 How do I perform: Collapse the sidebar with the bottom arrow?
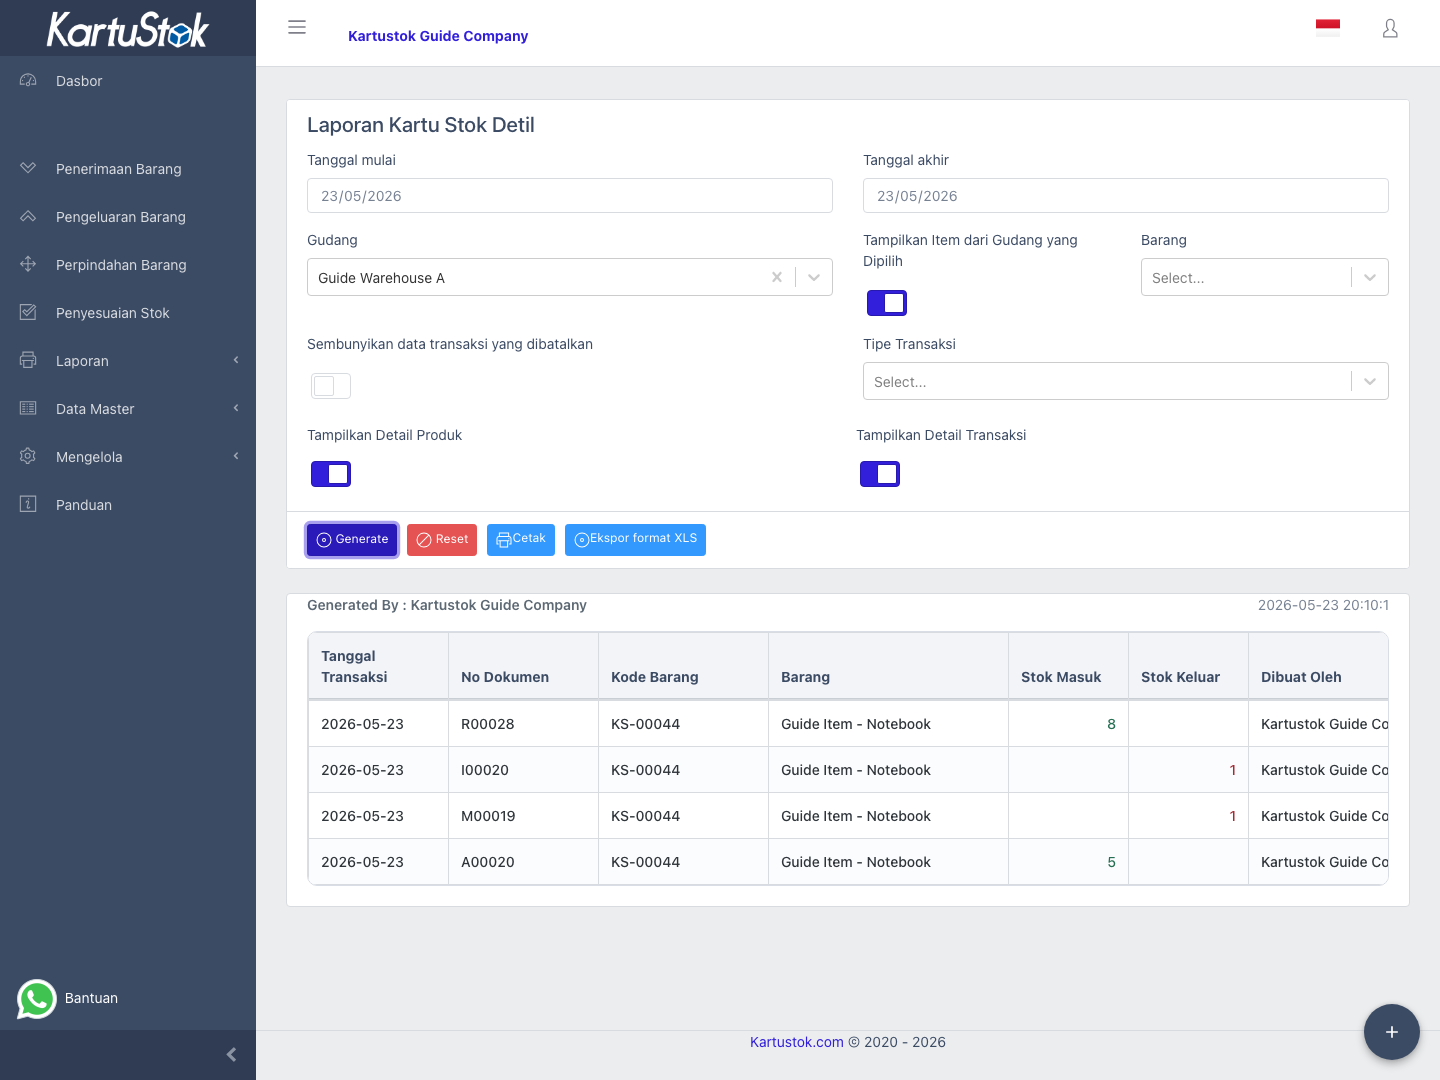(x=231, y=1054)
